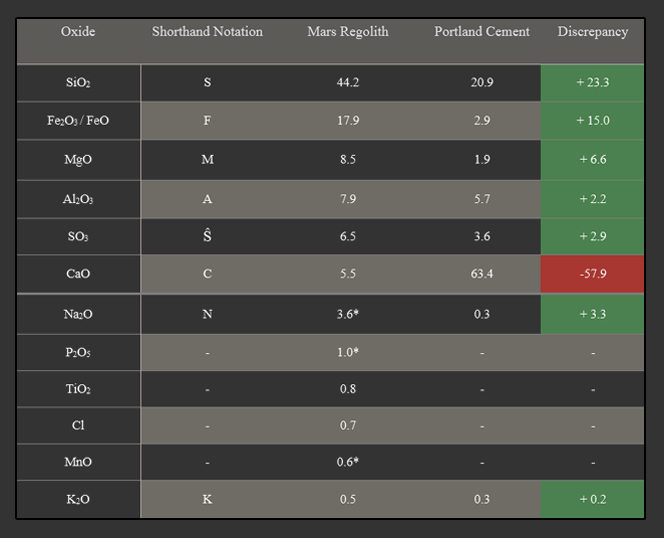The image size is (664, 538).
Task: Click Mars Regolith value 0.6*
Action: coord(348,462)
